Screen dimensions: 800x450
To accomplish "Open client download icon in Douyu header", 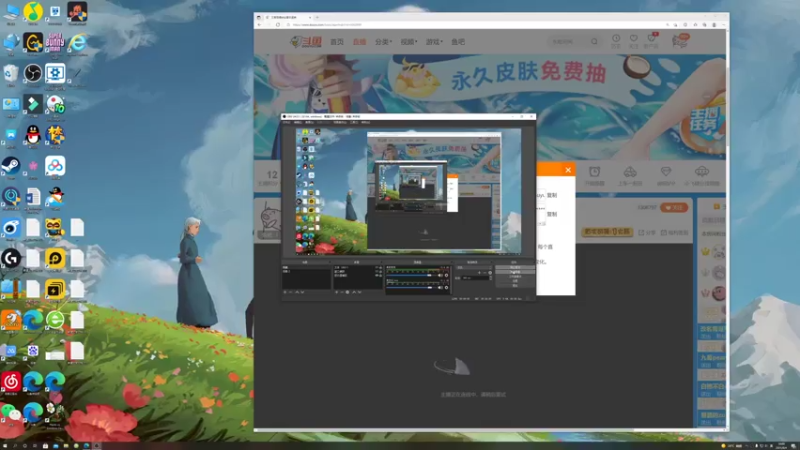I will point(651,39).
